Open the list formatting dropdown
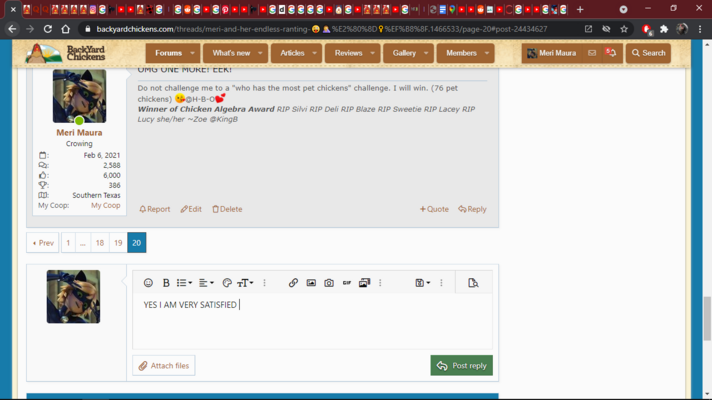Image resolution: width=712 pixels, height=400 pixels. tap(184, 283)
